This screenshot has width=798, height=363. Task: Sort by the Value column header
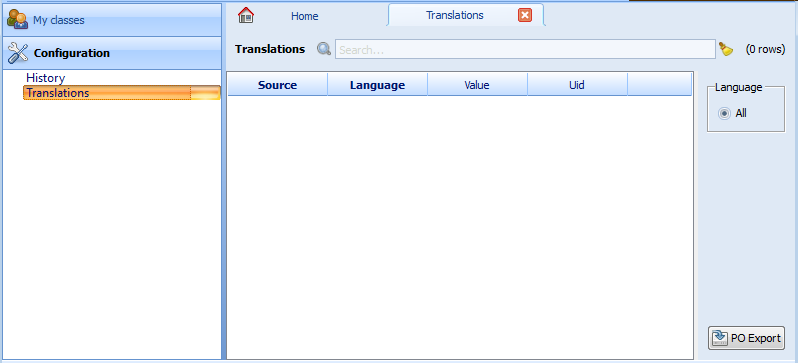point(477,85)
